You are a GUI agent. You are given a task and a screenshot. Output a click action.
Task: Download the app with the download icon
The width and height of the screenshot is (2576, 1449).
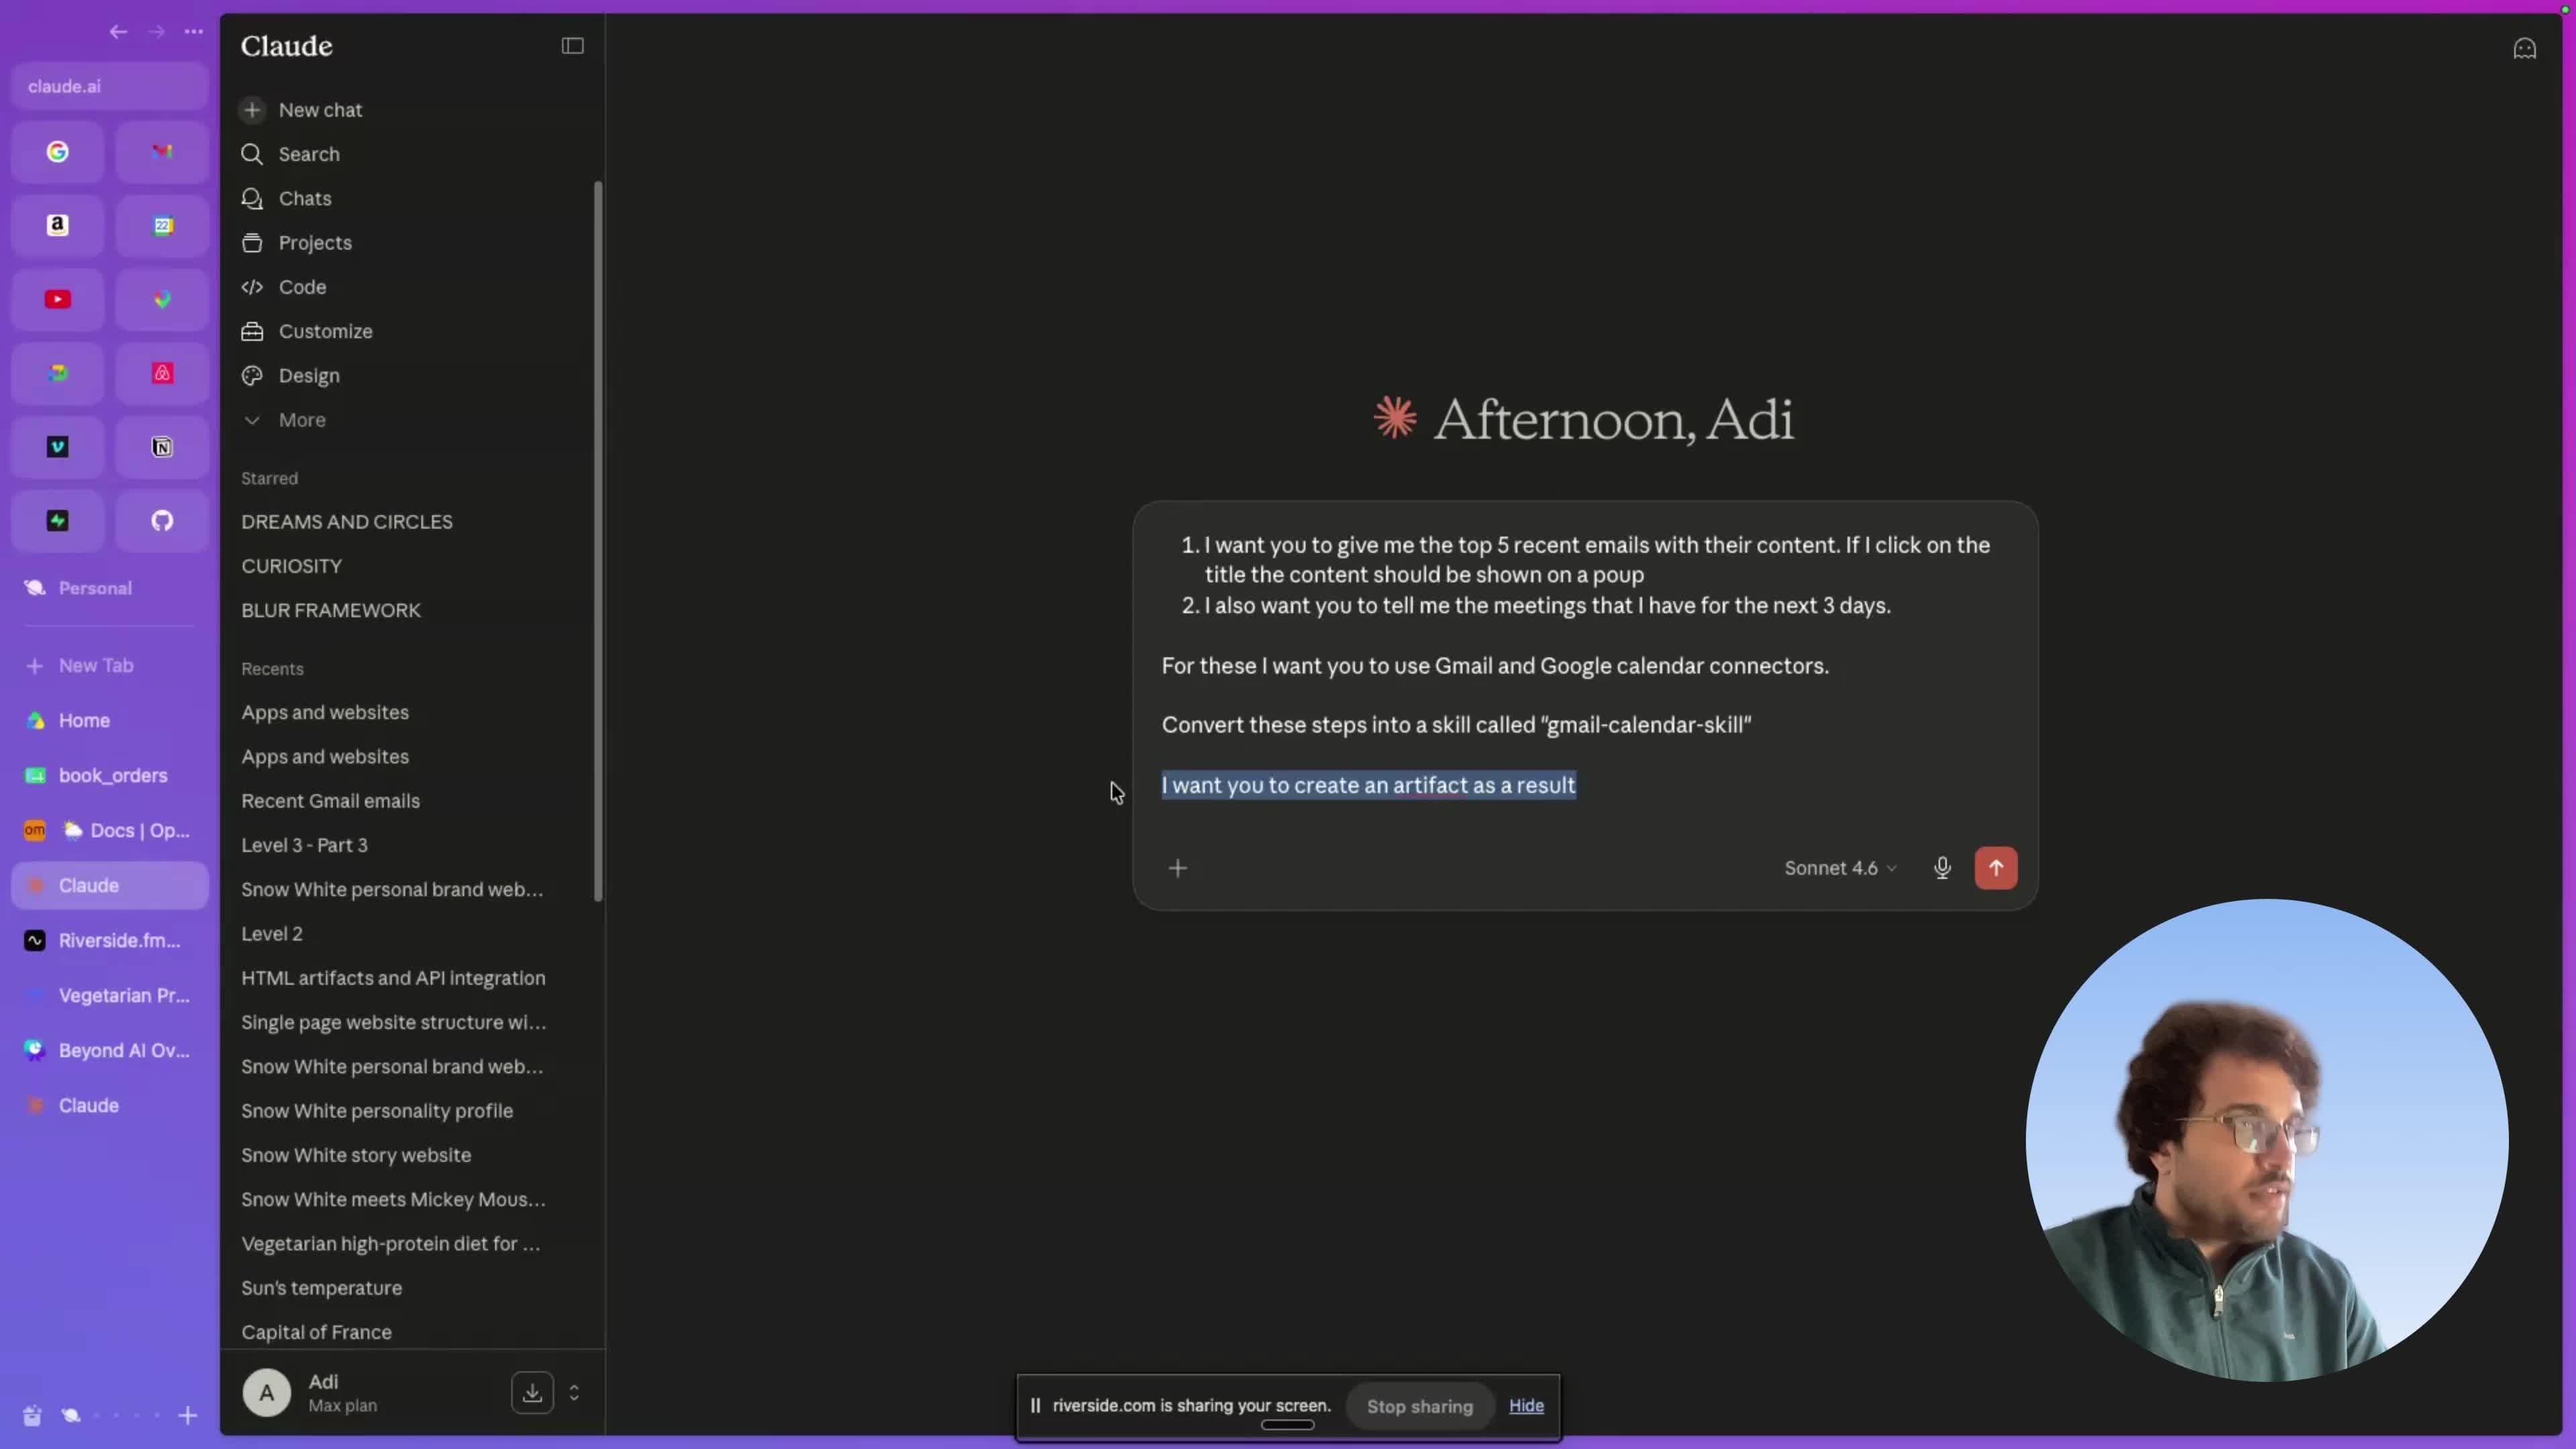pyautogui.click(x=532, y=1392)
